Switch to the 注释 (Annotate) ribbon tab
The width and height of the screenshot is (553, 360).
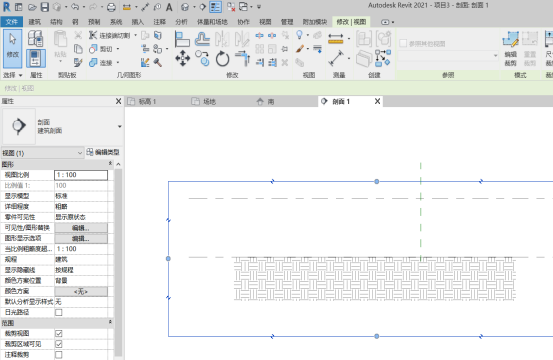click(159, 22)
